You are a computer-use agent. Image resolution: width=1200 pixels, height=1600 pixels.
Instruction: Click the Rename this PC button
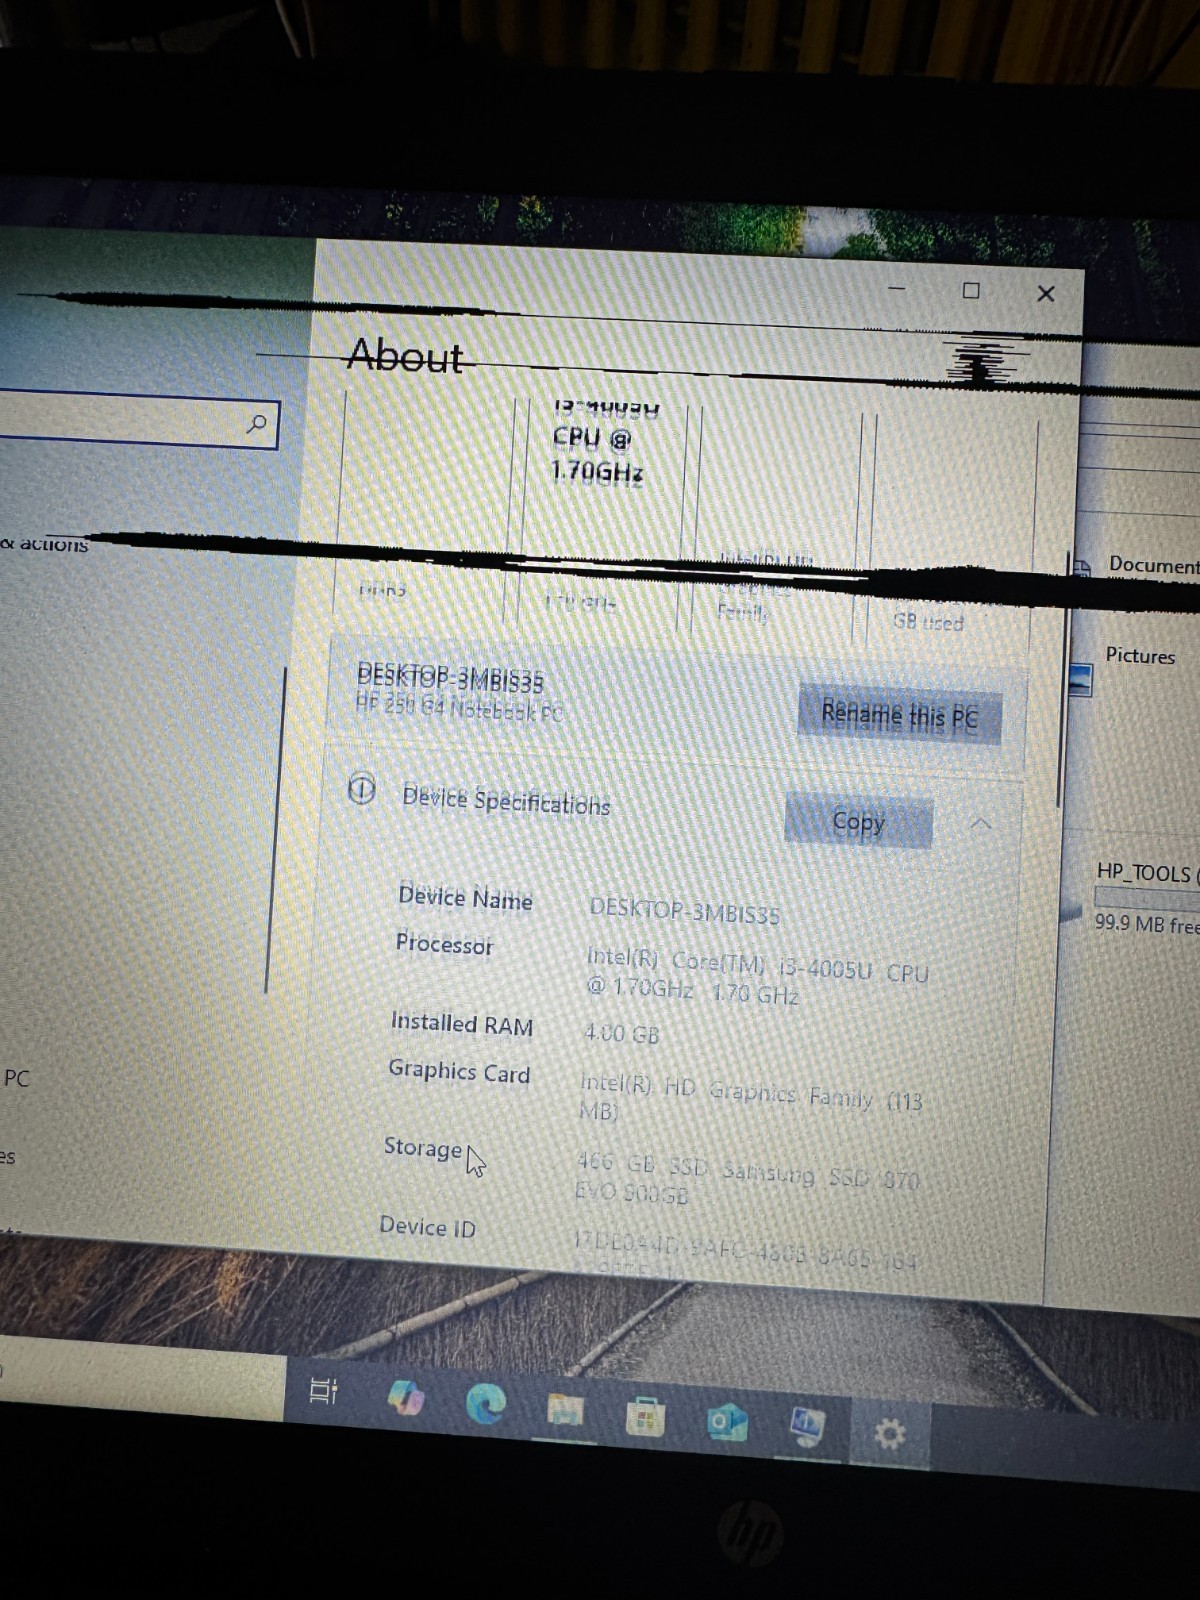coord(899,716)
